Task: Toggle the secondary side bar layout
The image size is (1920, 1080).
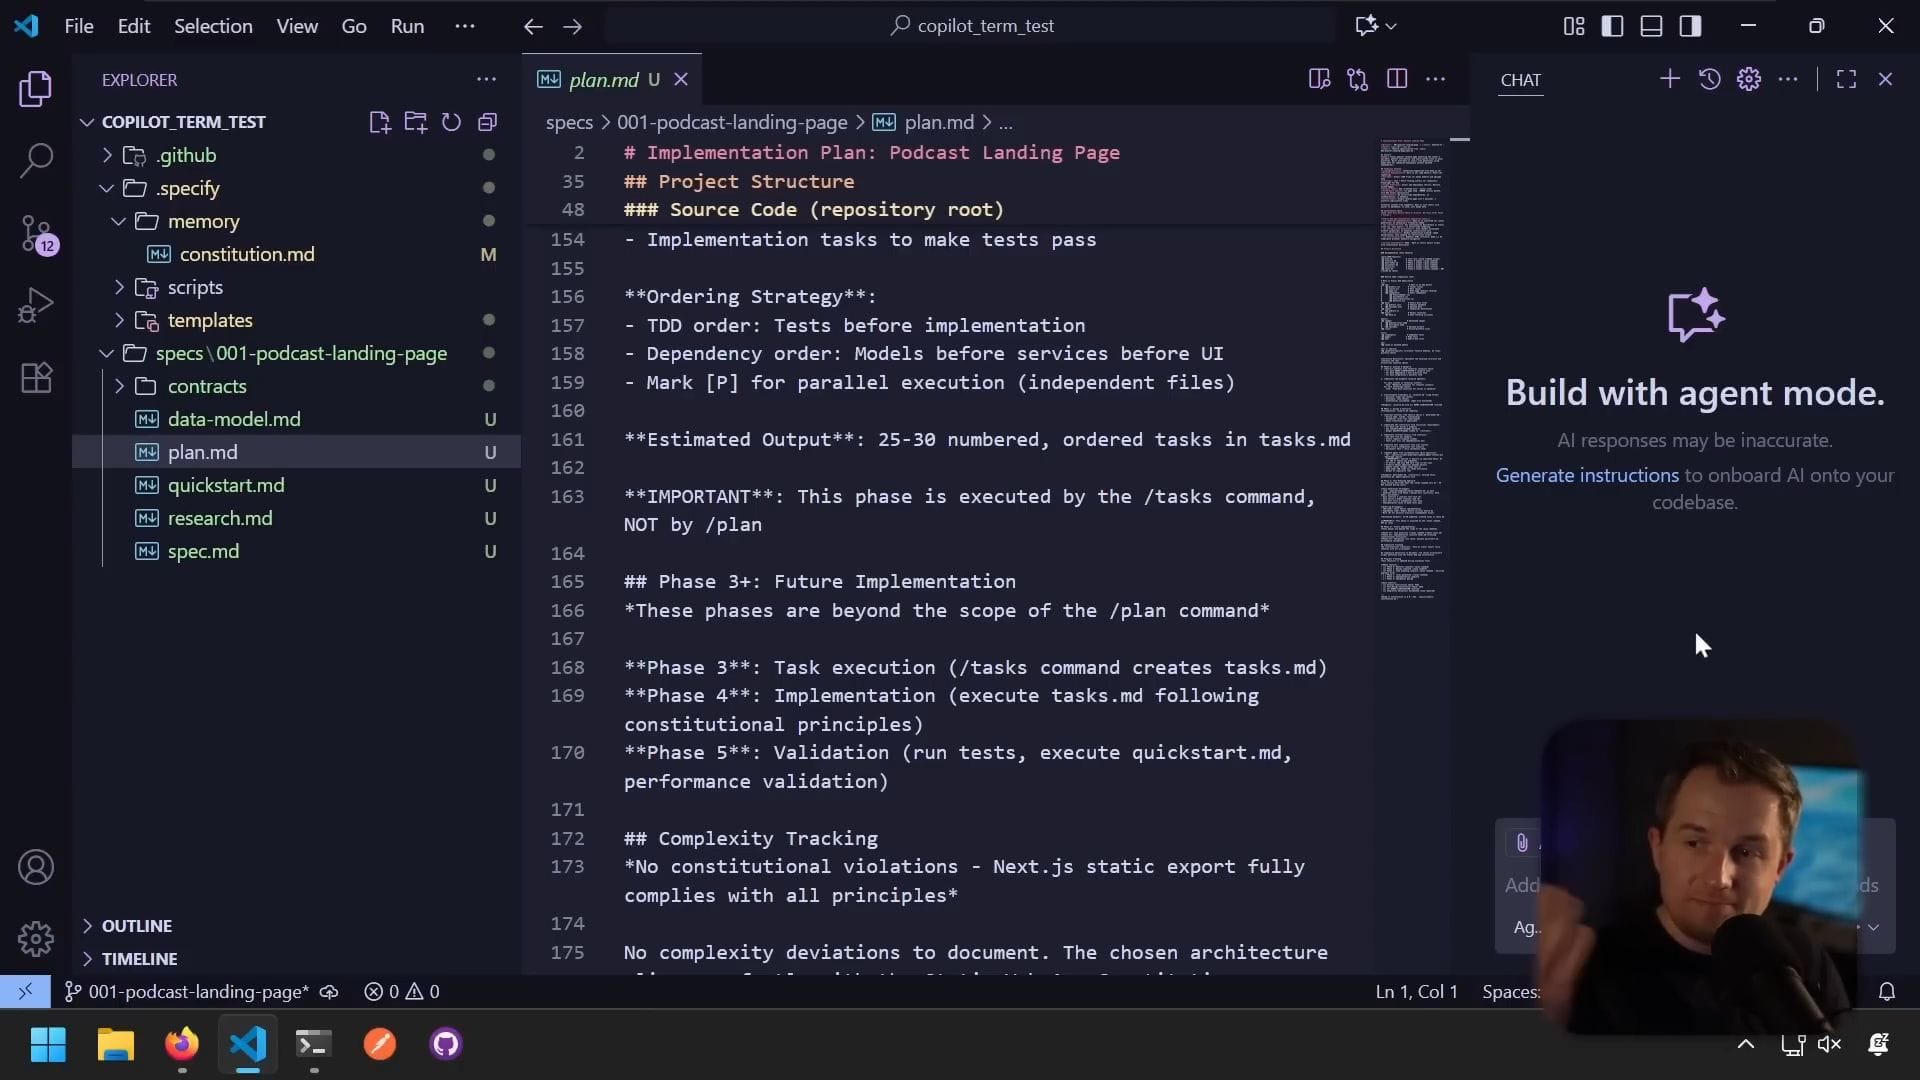Action: point(1690,26)
